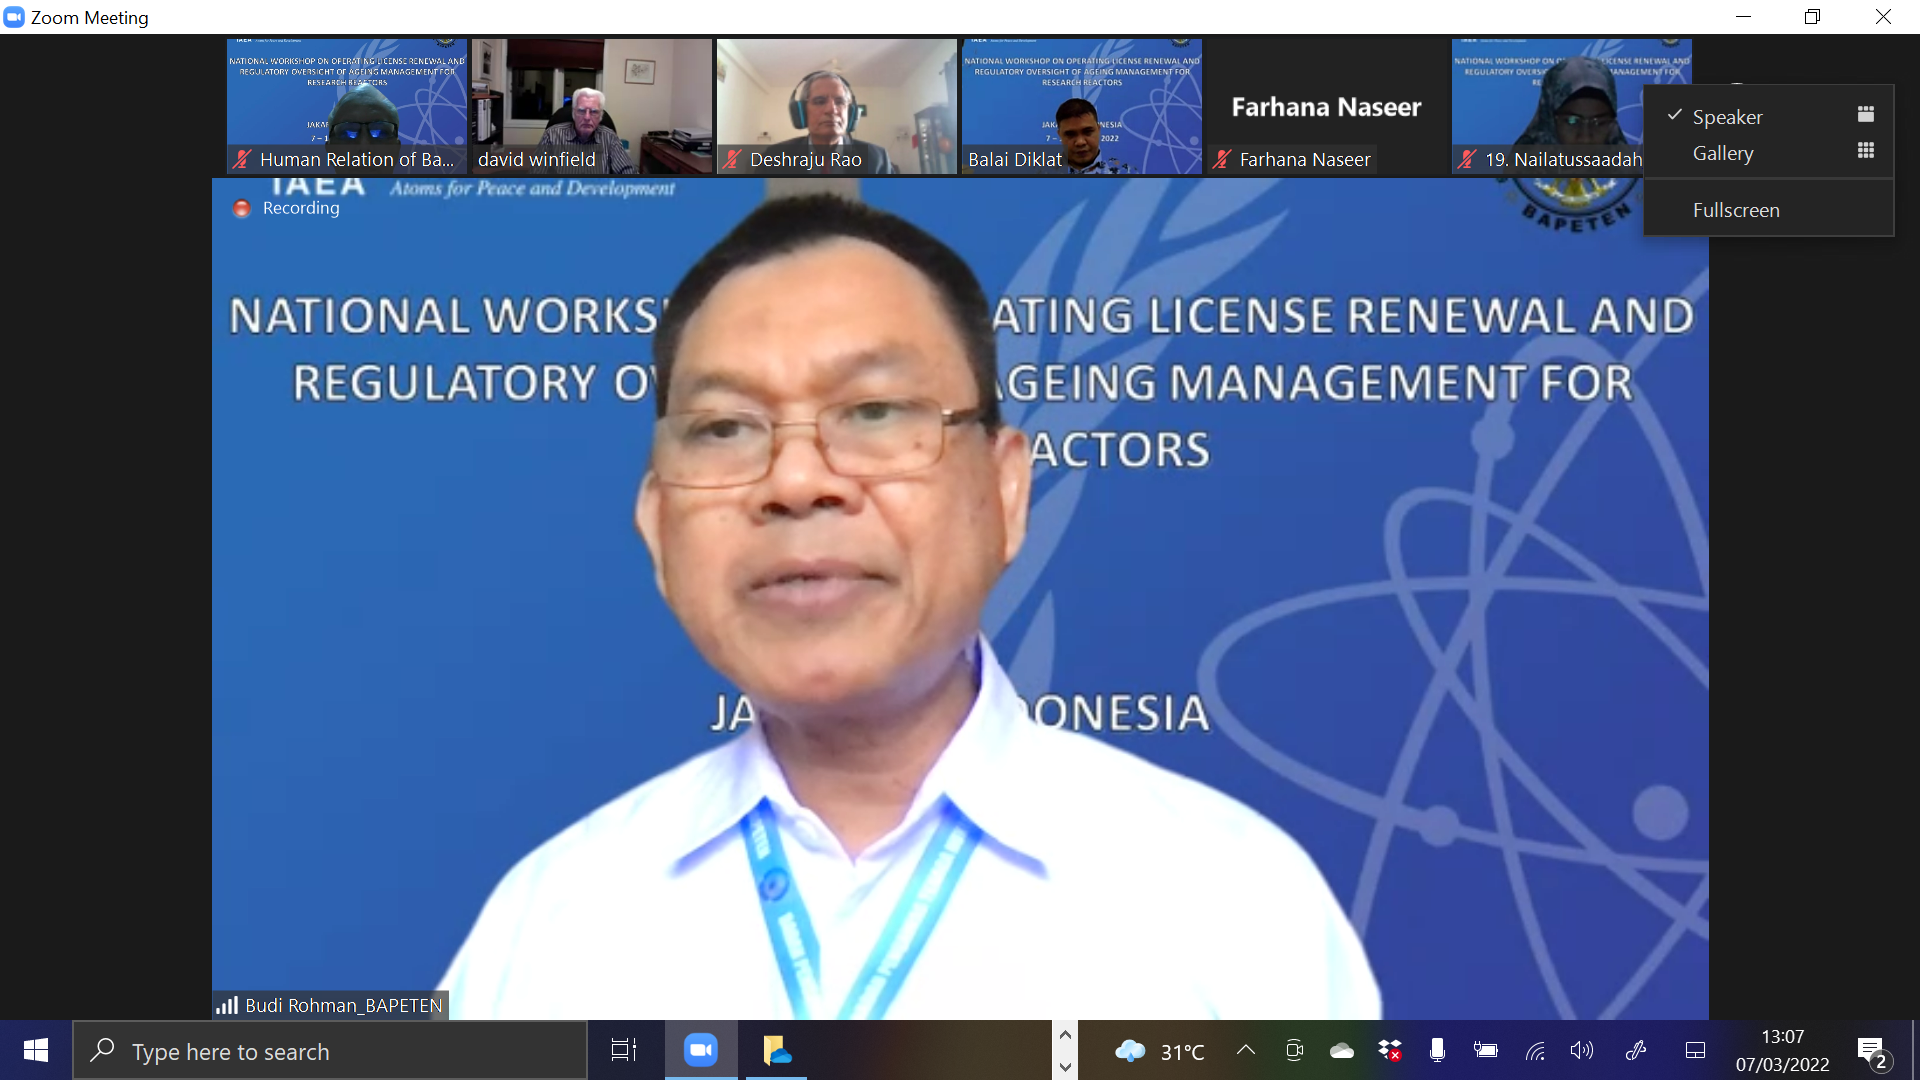Open the notification center with 2 alerts

(x=1873, y=1051)
